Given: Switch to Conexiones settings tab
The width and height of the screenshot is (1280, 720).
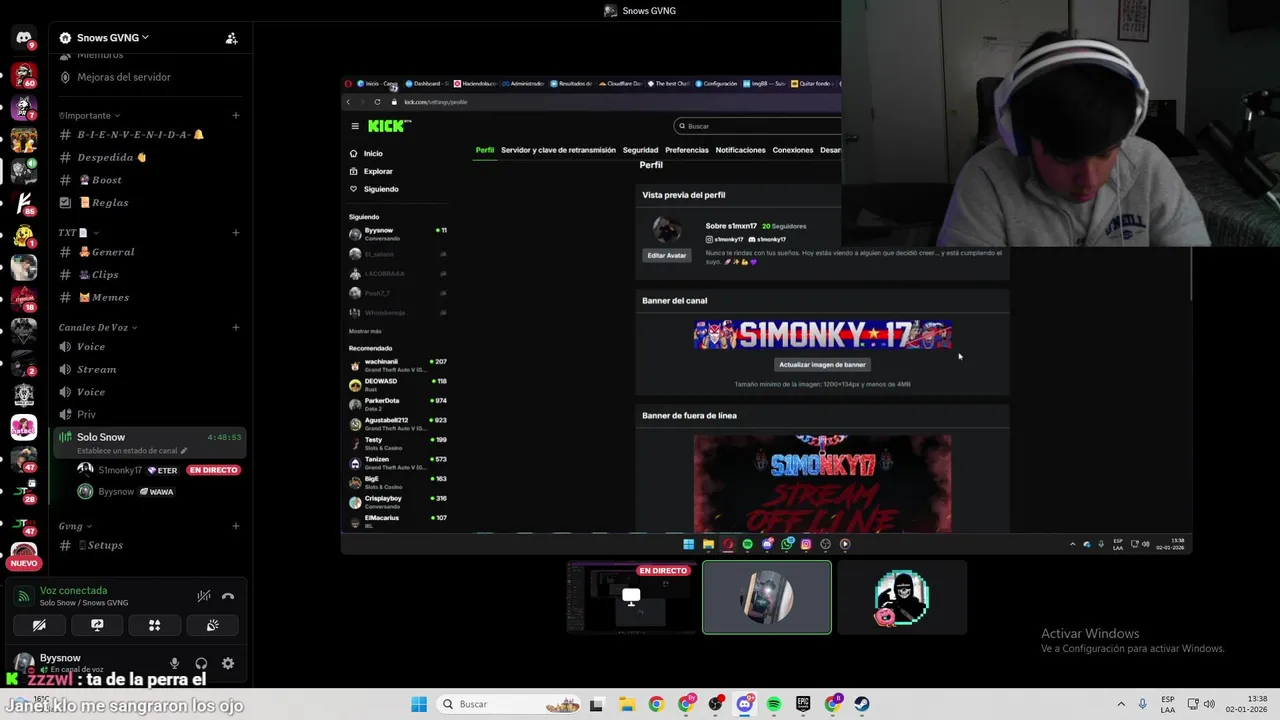Looking at the screenshot, I should coord(793,150).
